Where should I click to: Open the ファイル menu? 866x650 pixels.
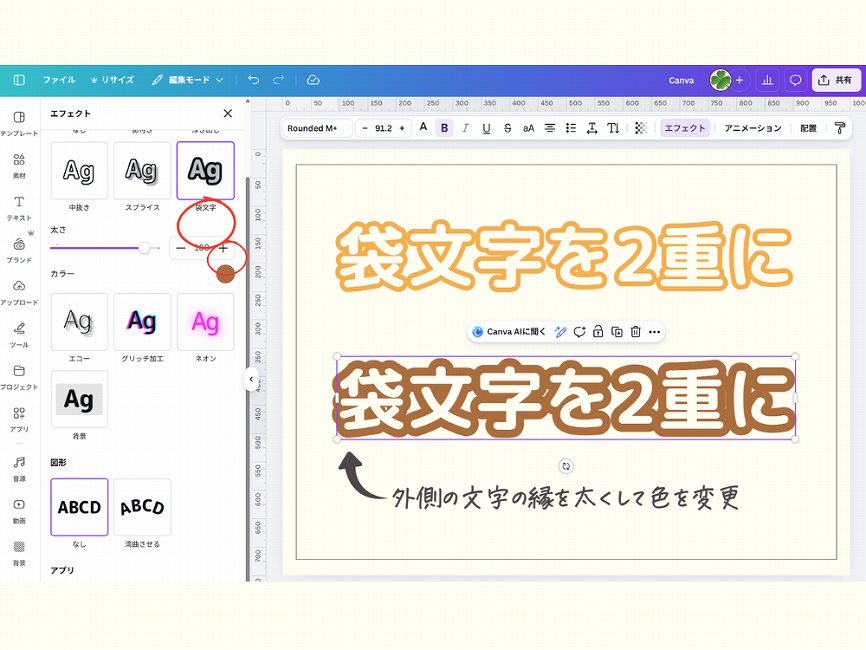pos(58,80)
